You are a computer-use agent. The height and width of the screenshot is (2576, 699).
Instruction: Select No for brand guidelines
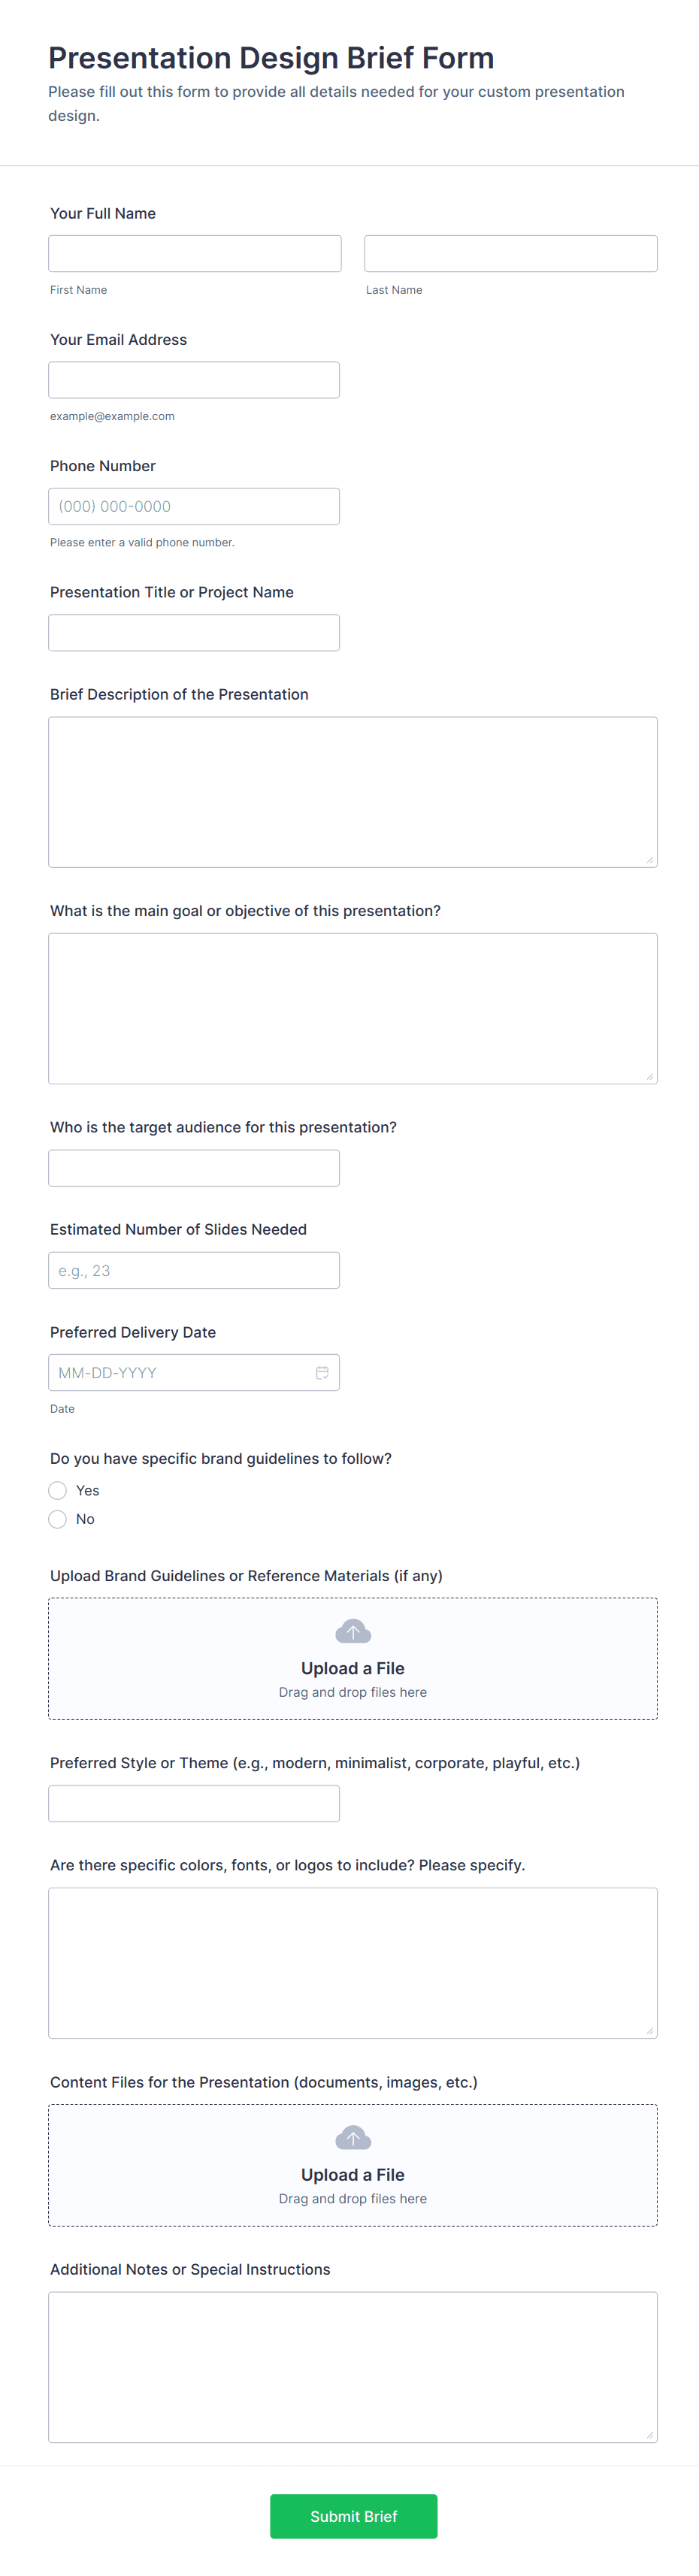58,1519
